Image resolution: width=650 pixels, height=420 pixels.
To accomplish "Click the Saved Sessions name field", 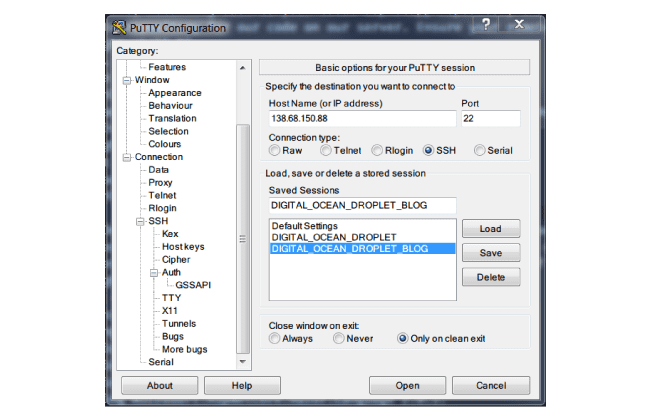I will (x=362, y=205).
